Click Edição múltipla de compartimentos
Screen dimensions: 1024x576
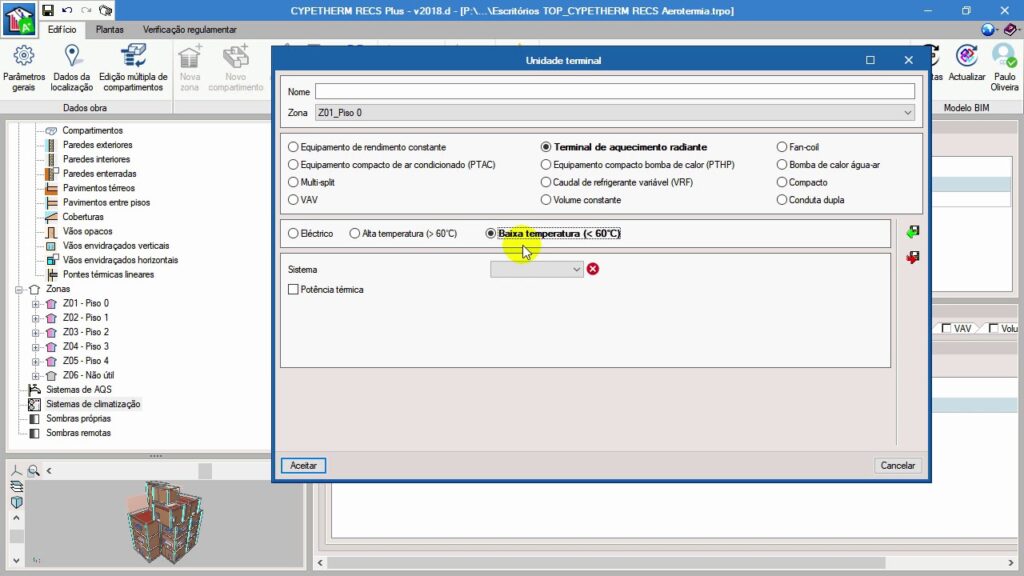point(132,66)
